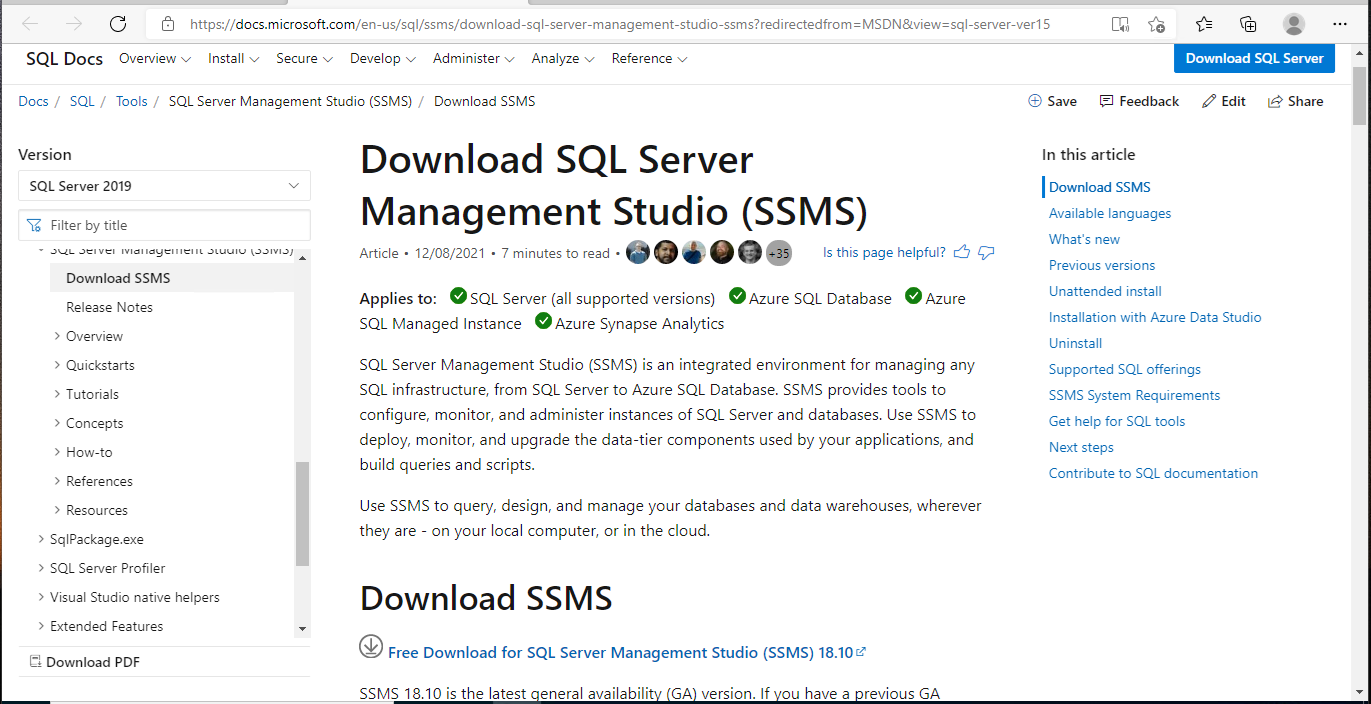This screenshot has height=704, width=1371.
Task: Jump to Available languages section
Action: click(1110, 213)
